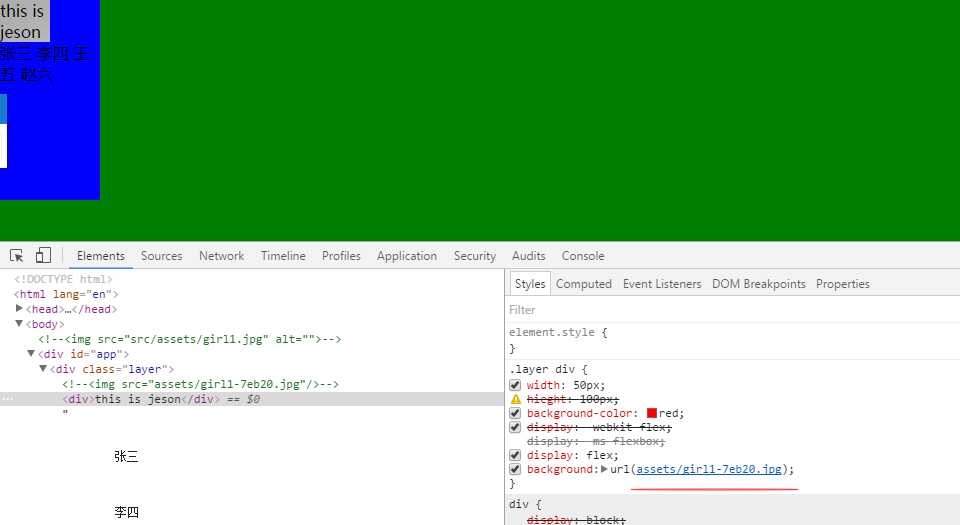
Task: Collapse the div id="app" node
Action: point(31,354)
